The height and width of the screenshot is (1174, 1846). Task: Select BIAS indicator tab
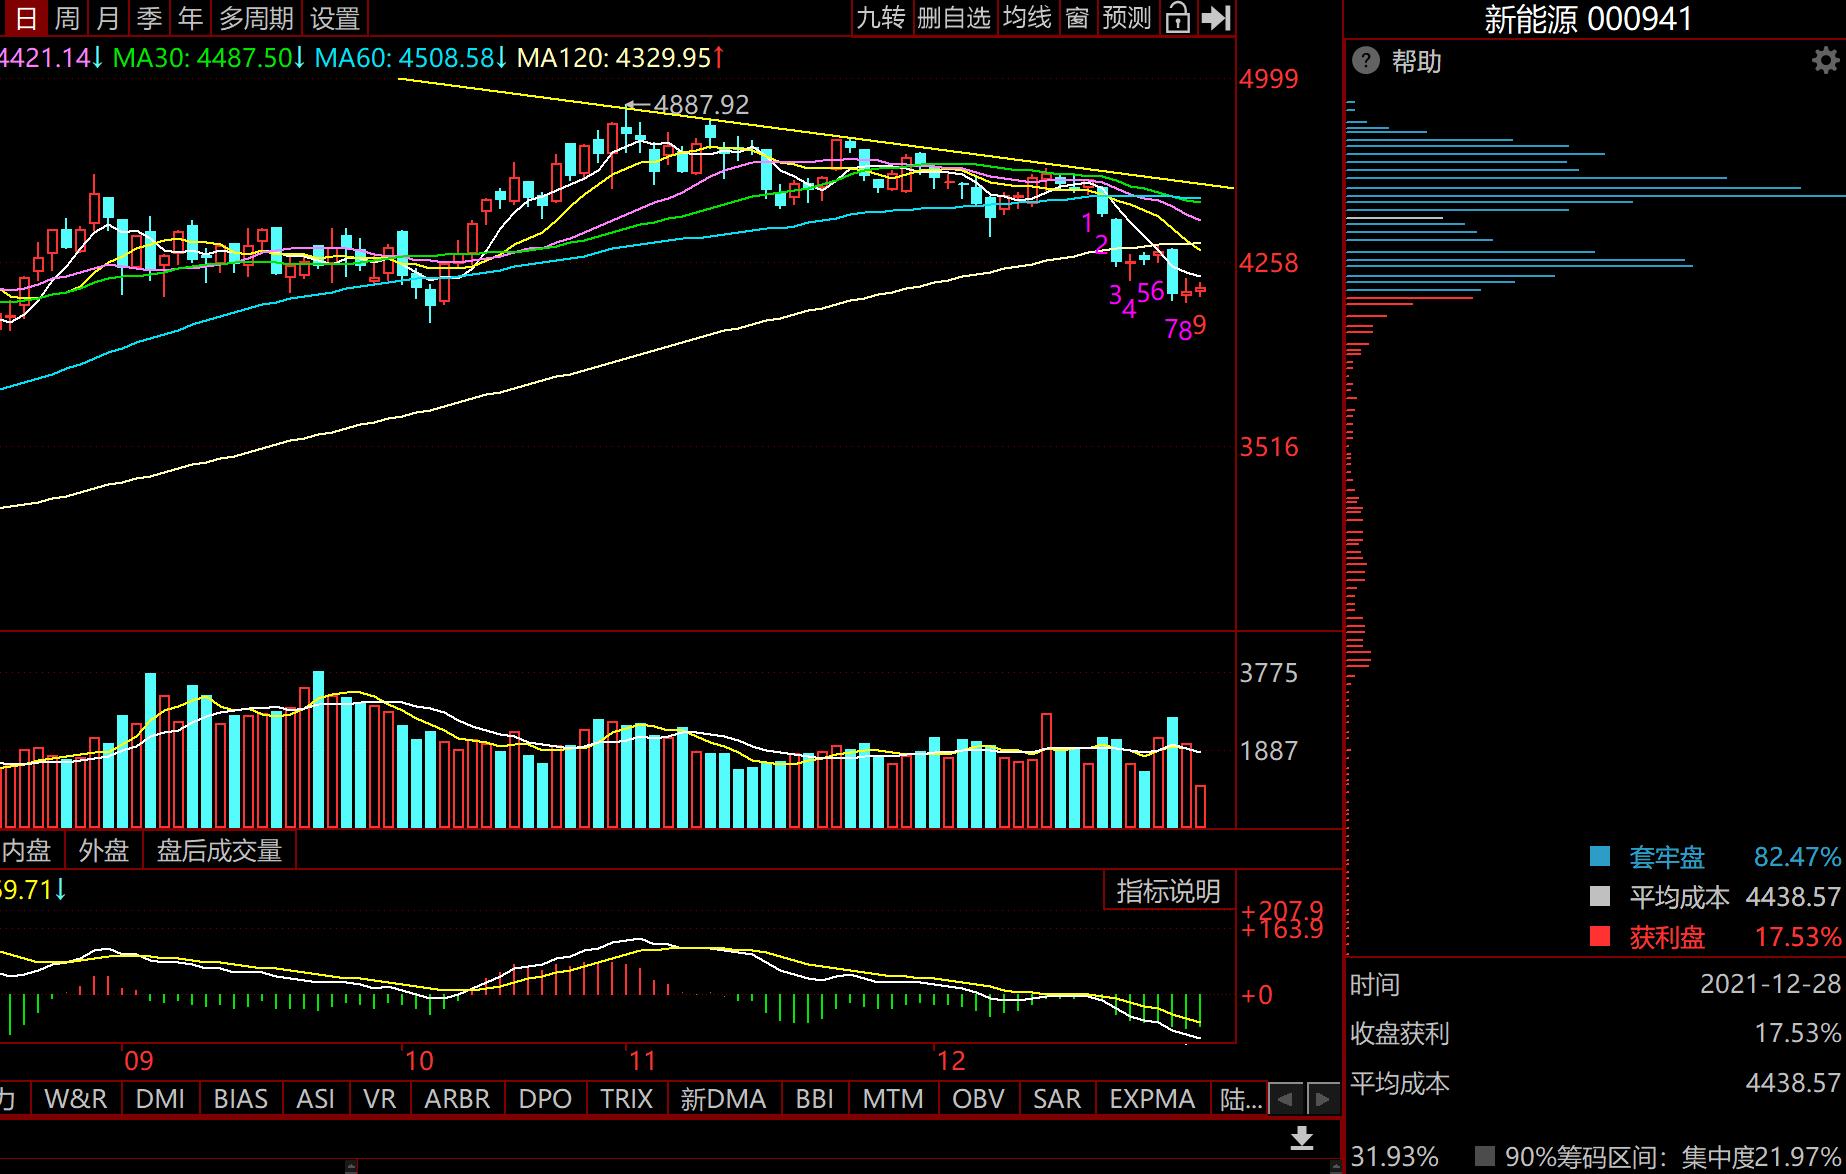(x=240, y=1098)
